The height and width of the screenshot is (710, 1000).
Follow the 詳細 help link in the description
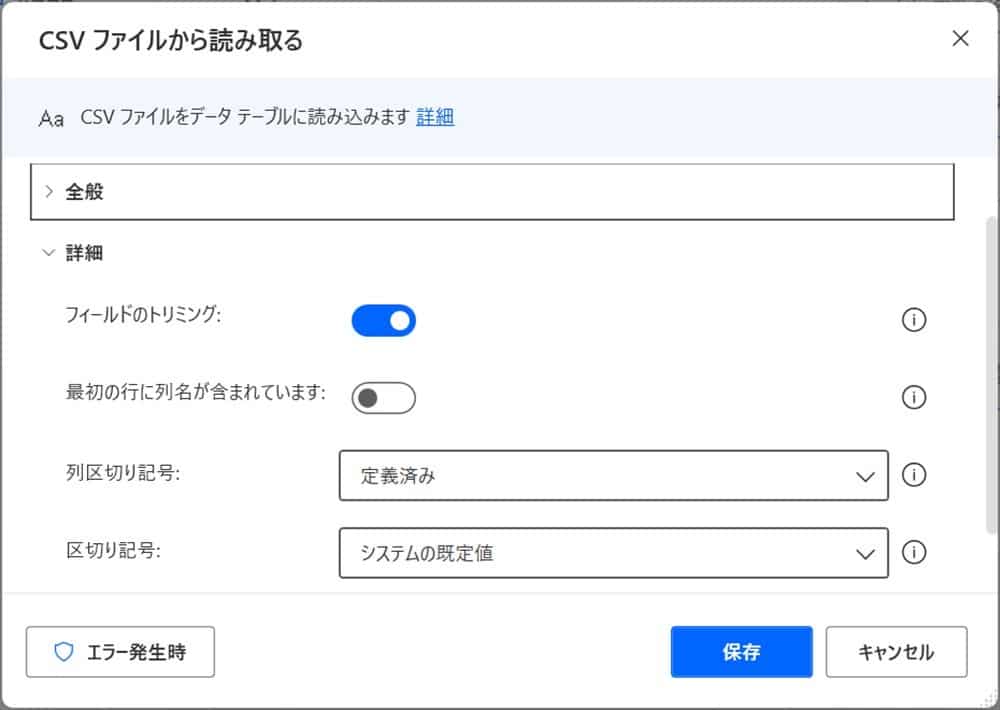point(435,117)
